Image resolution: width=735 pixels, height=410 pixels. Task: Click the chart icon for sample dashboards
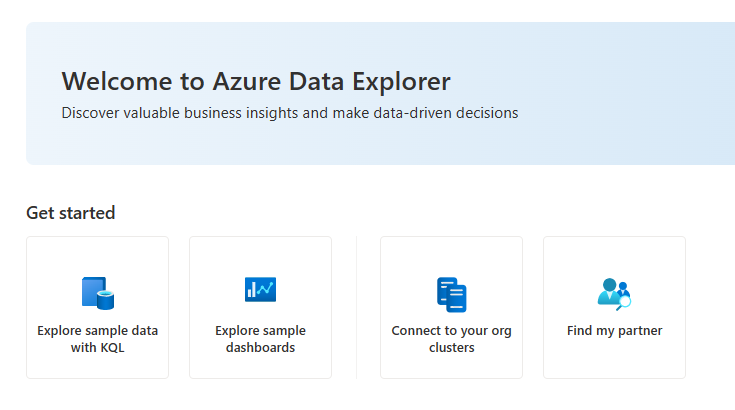point(261,290)
